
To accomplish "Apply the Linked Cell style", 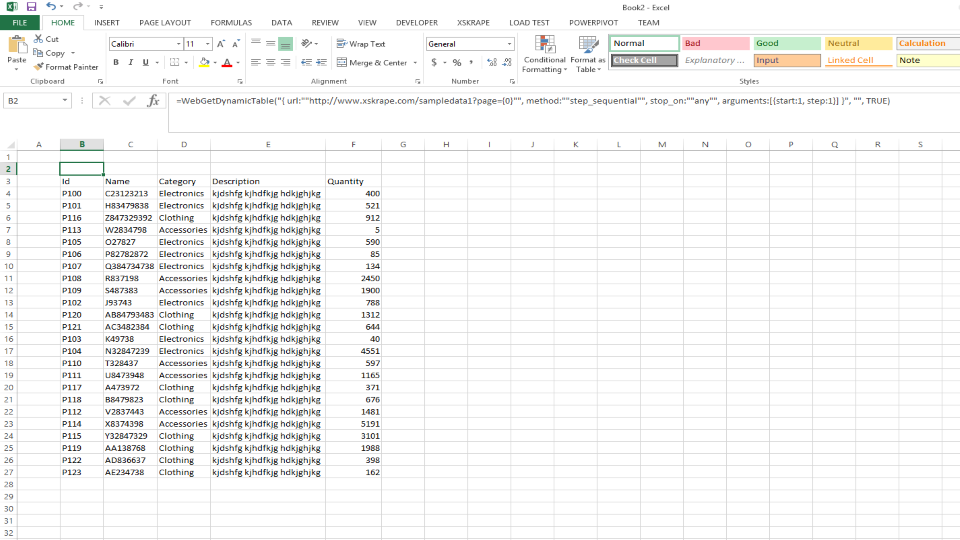I will click(858, 61).
